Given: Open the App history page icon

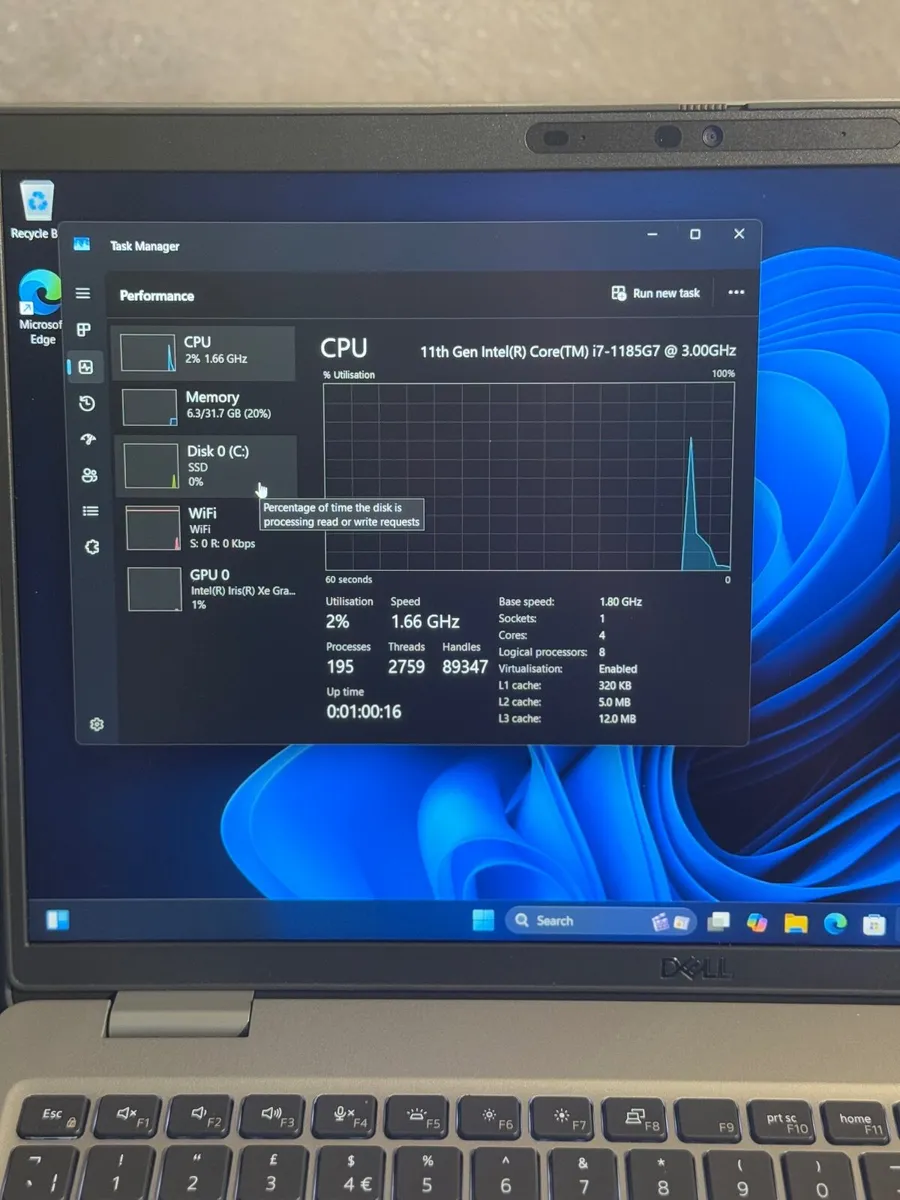Looking at the screenshot, I should point(87,403).
